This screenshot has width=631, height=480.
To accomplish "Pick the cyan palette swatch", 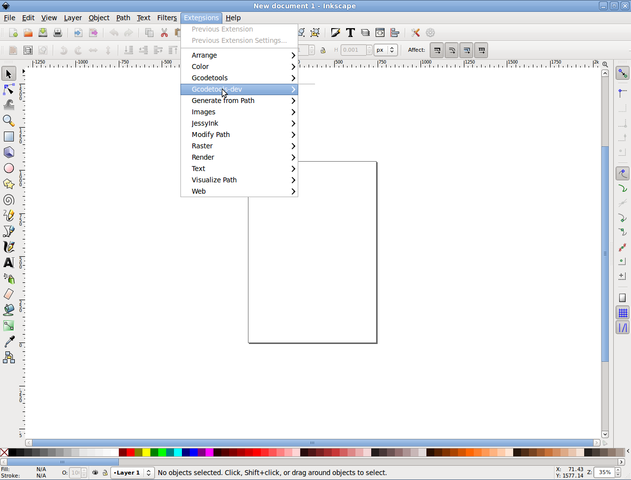I will (x=177, y=453).
